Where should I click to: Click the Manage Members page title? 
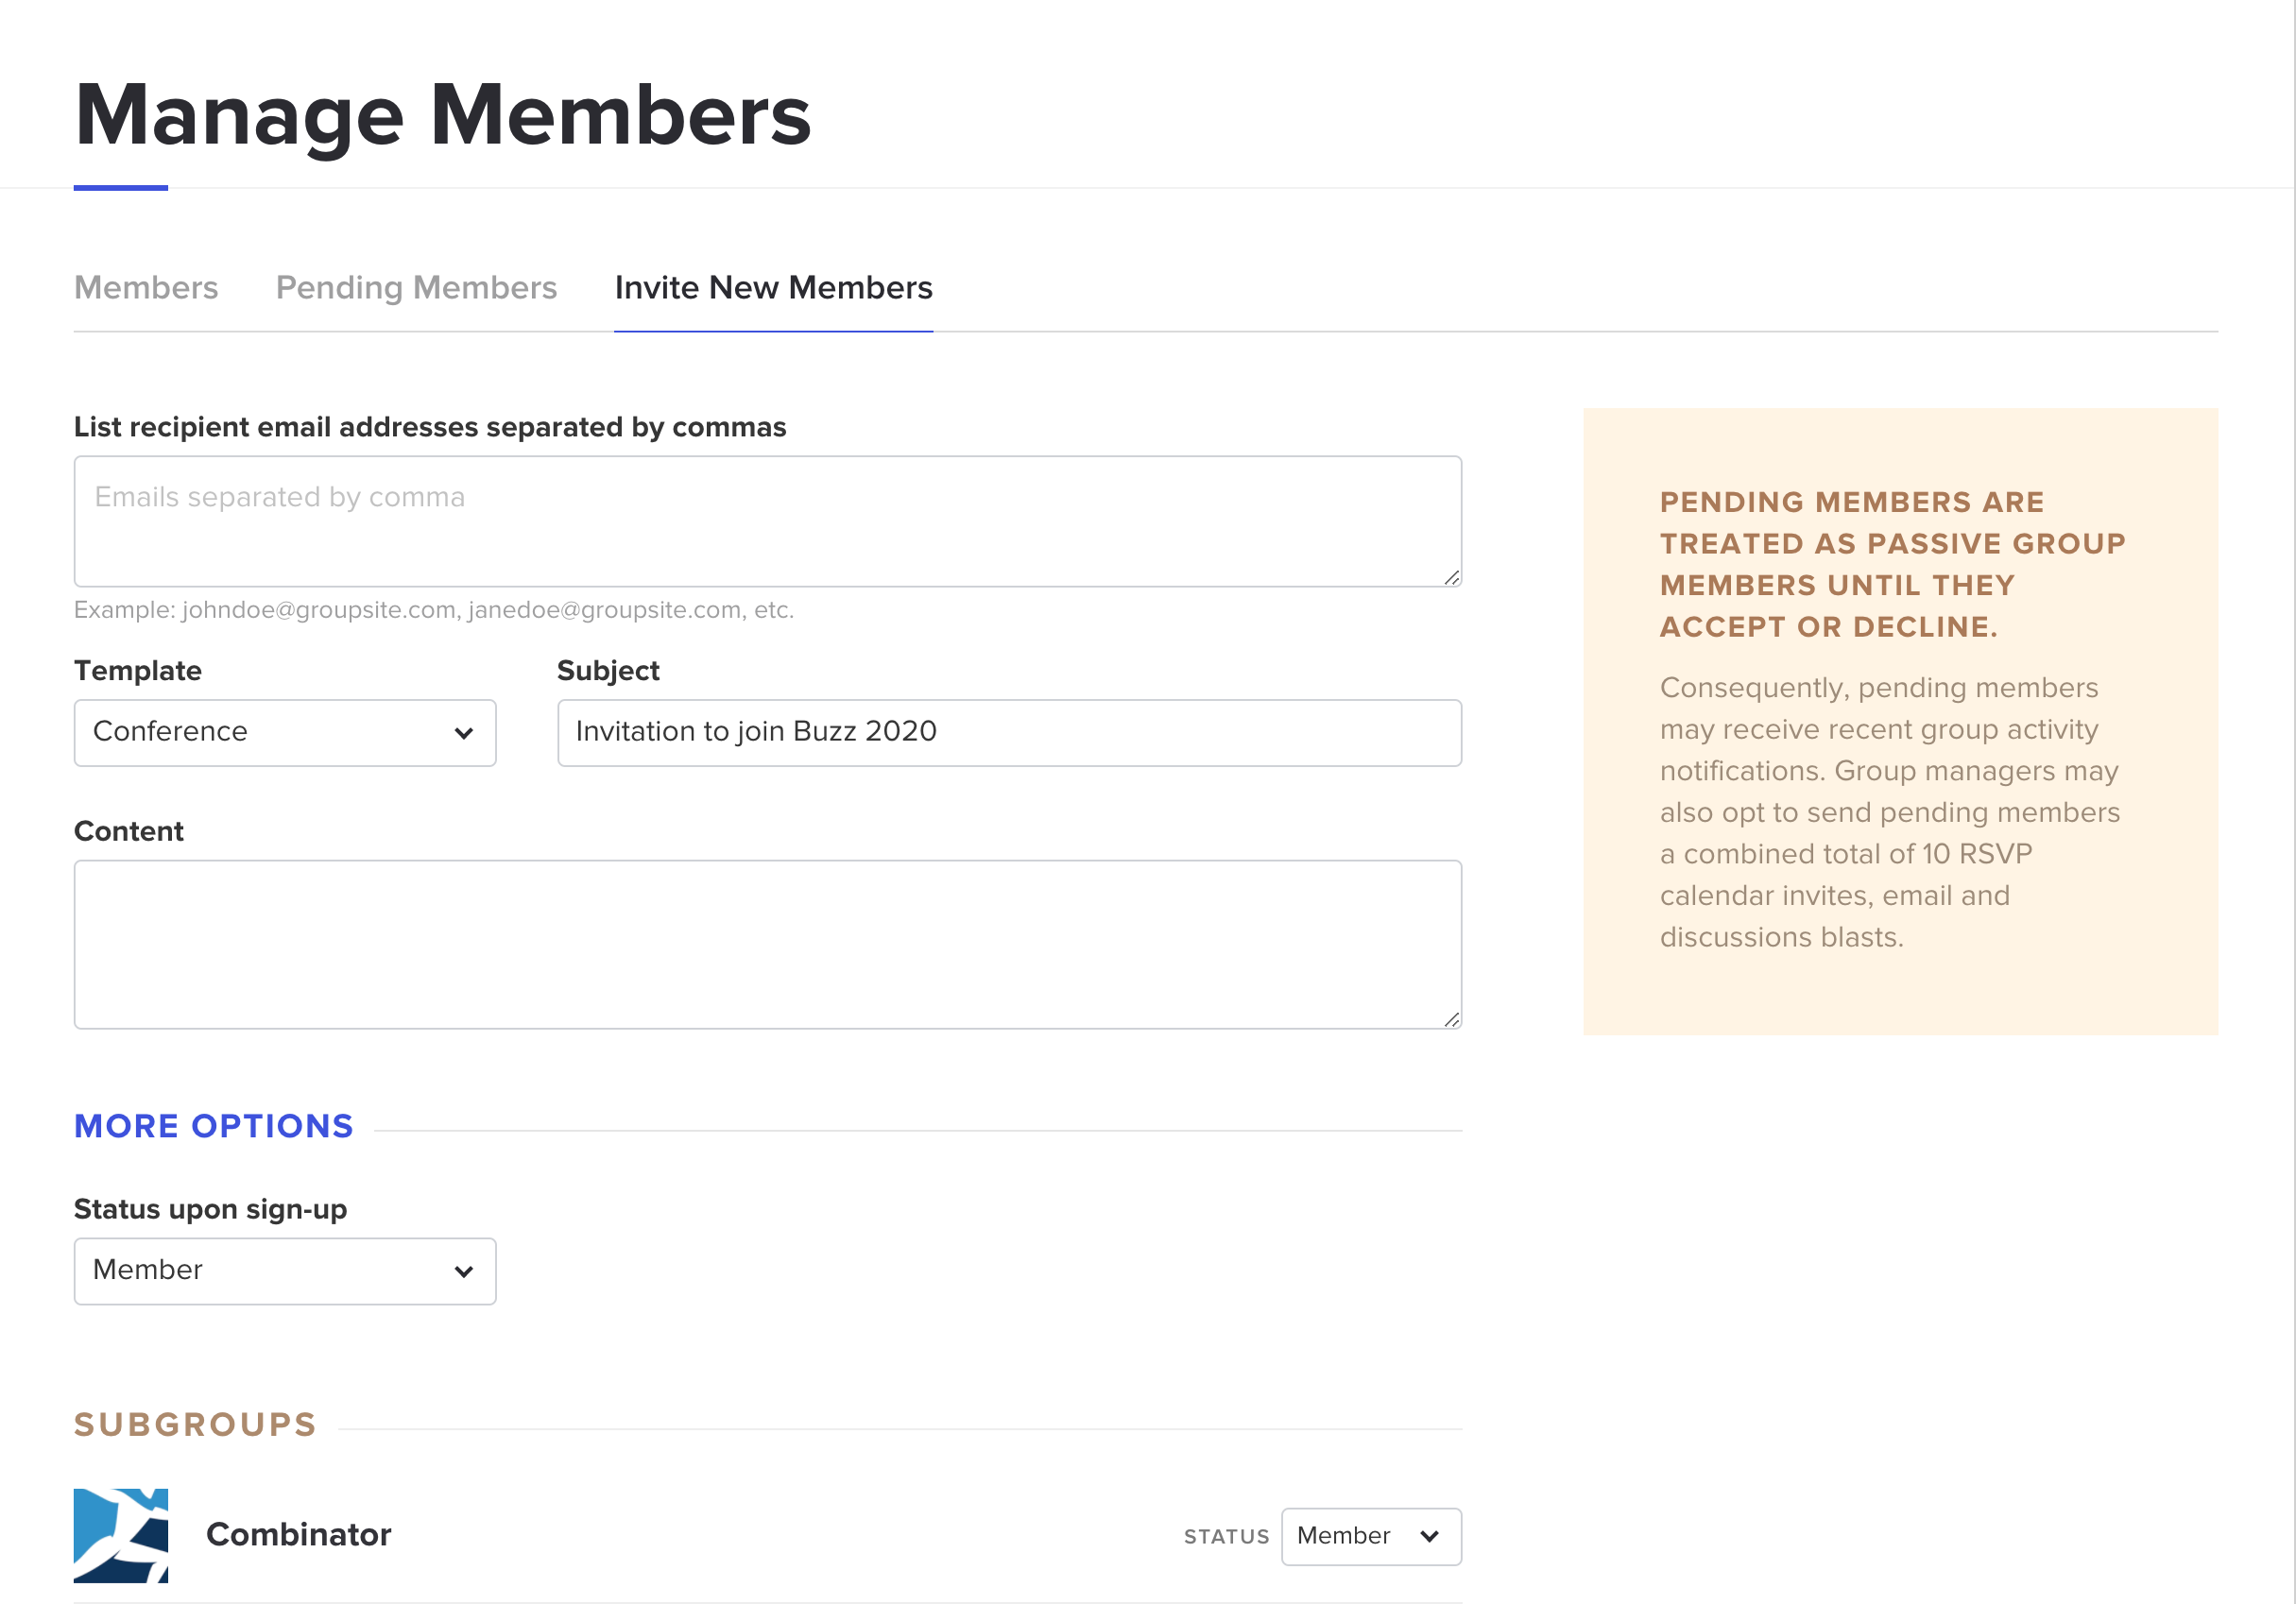click(x=442, y=115)
